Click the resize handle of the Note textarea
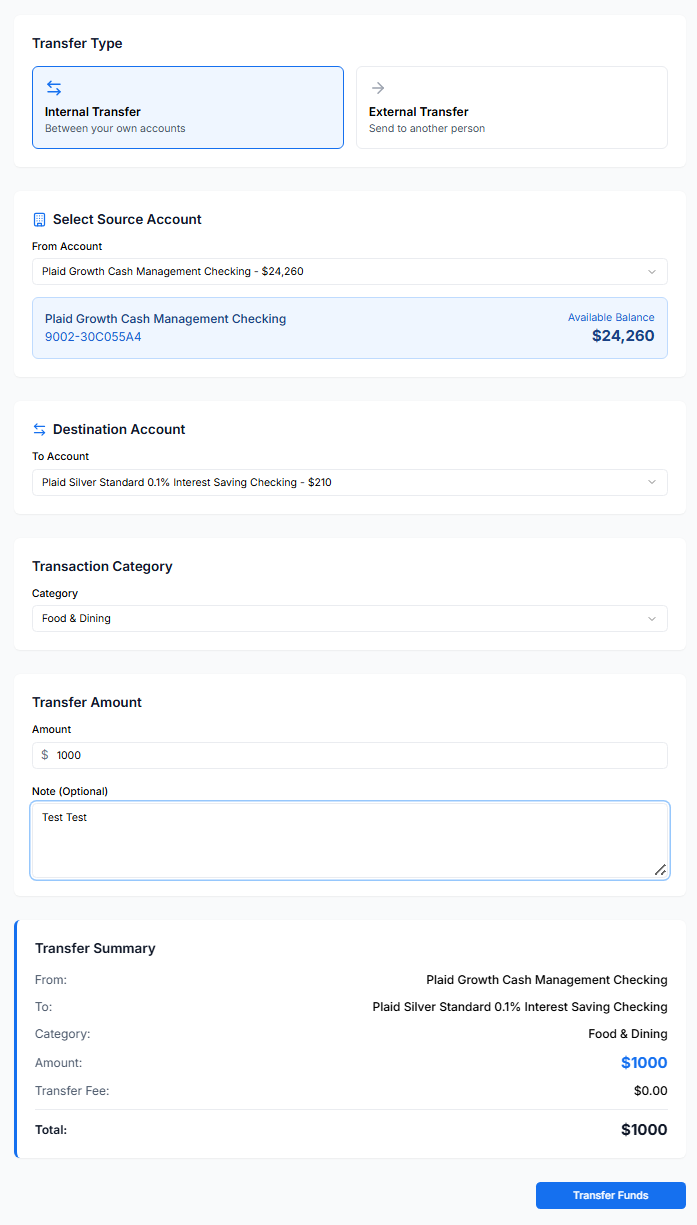Screen dimensions: 697x1225 [x=660, y=870]
